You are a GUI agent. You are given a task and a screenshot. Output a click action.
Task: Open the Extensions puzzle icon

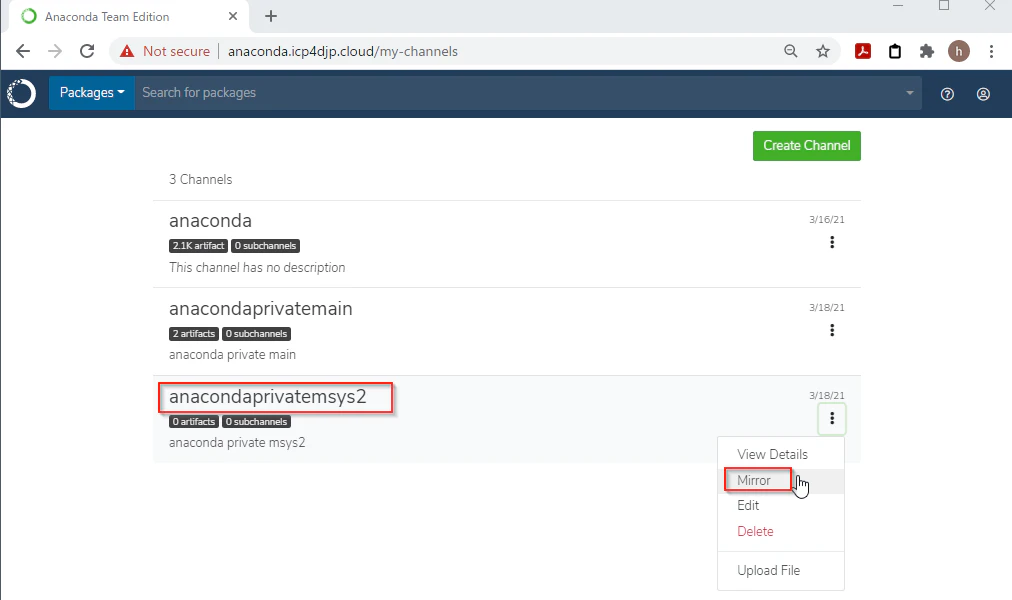[927, 51]
